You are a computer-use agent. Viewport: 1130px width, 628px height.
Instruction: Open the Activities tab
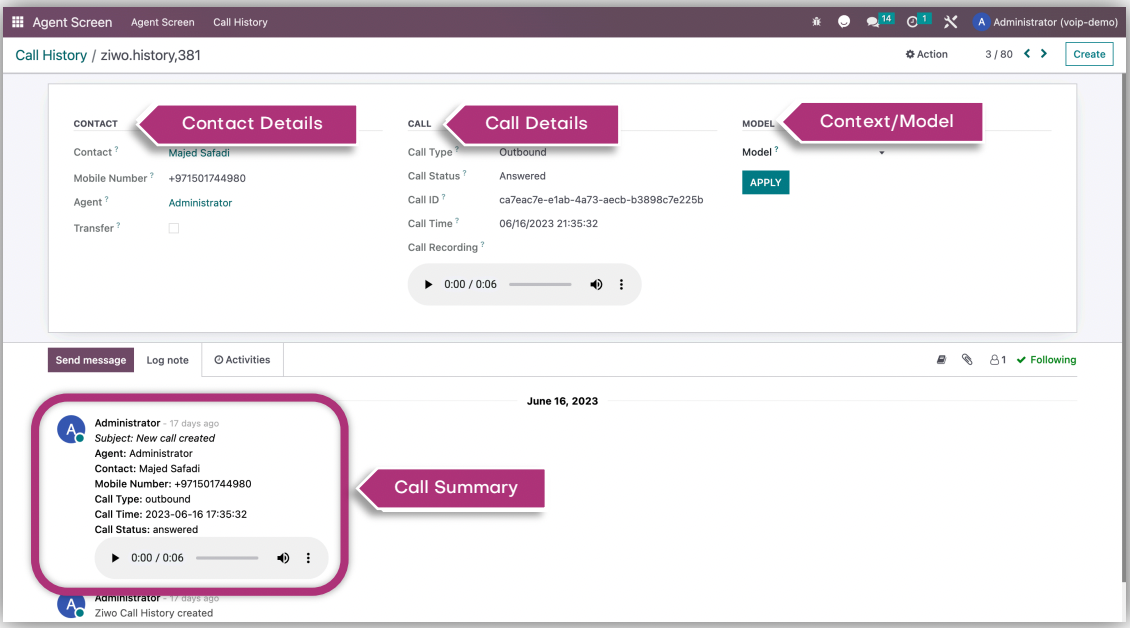242,360
